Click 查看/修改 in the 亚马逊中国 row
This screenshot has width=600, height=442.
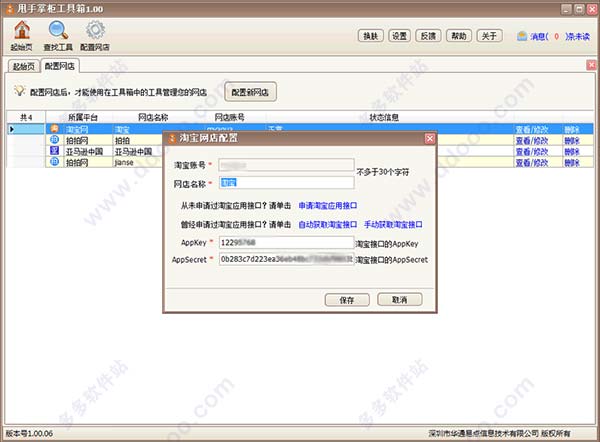[532, 152]
